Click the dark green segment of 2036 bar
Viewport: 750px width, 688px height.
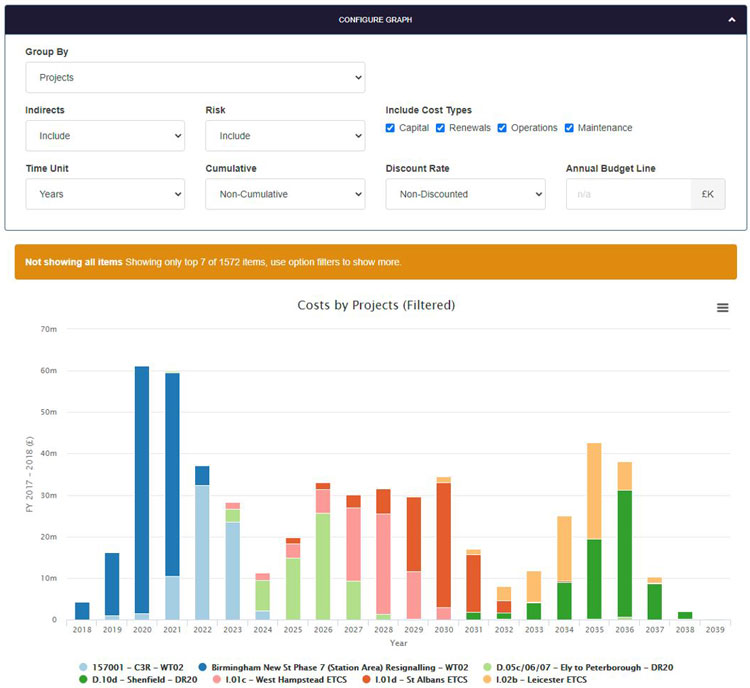624,554
